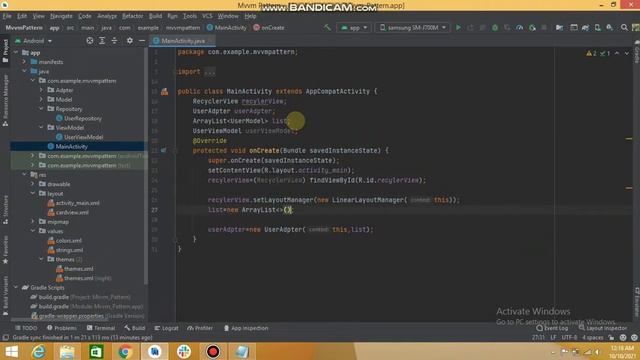Open Chrome from the taskbar
The height and width of the screenshot is (360, 640).
(125, 351)
